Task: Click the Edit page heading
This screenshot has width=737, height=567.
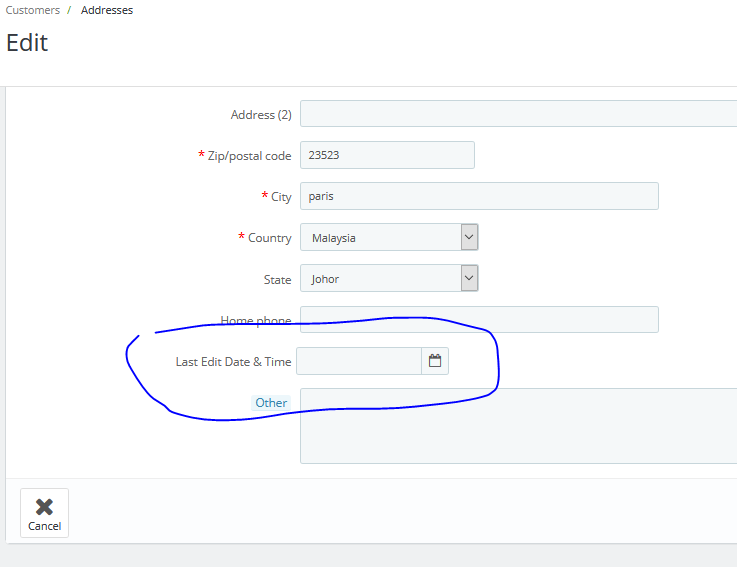Action: (27, 43)
